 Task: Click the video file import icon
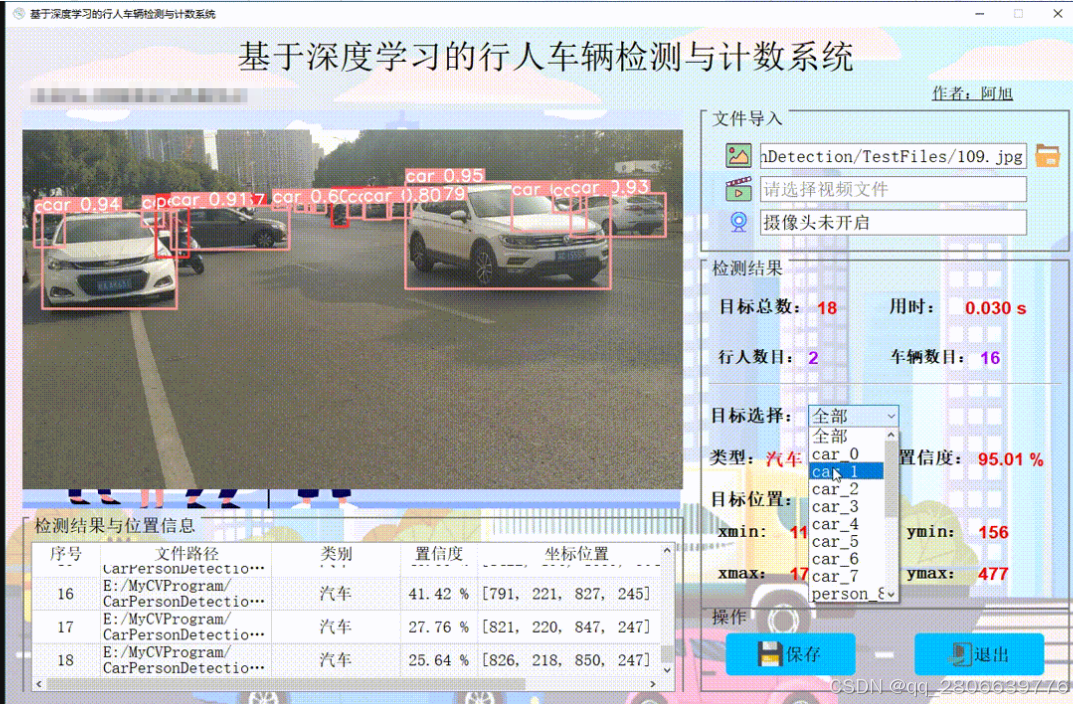click(738, 189)
